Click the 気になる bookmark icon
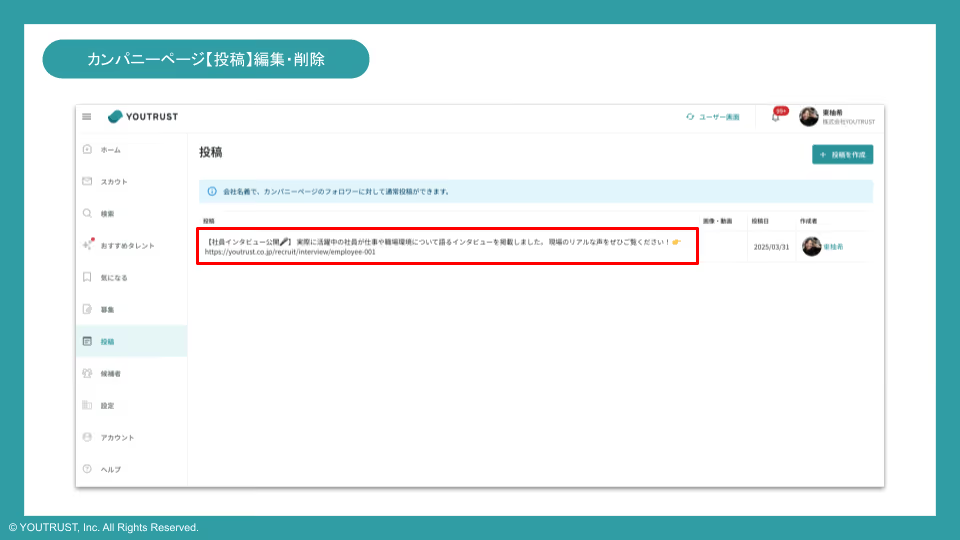Viewport: 960px width, 540px height. coord(88,277)
